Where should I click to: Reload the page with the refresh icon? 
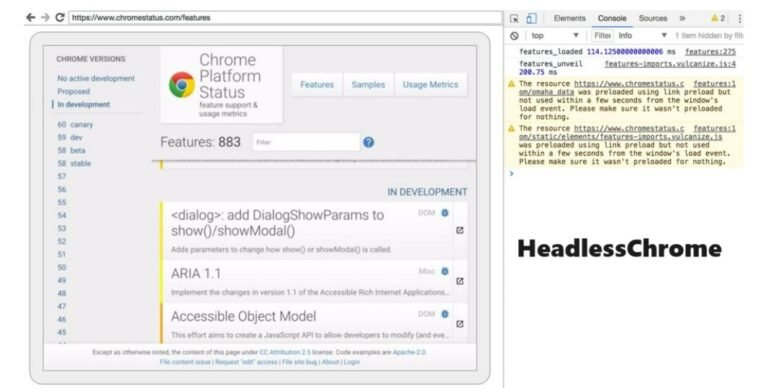pos(60,18)
